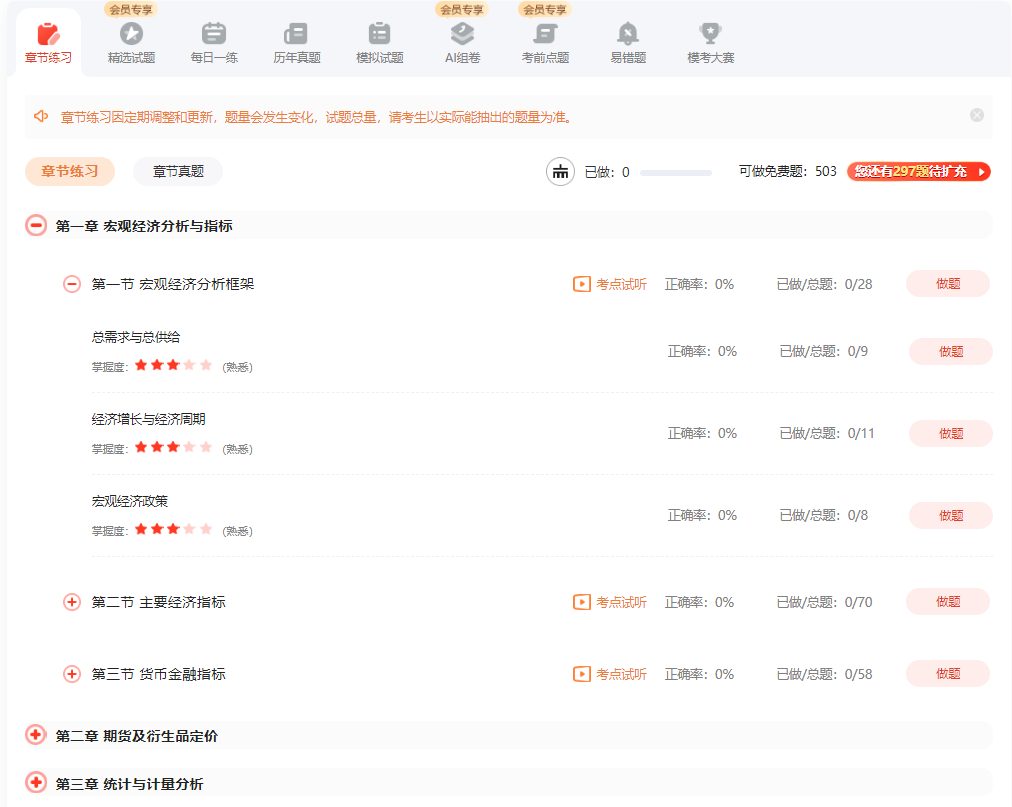Click 已做/总题: 0/9 value

[x=824, y=351]
